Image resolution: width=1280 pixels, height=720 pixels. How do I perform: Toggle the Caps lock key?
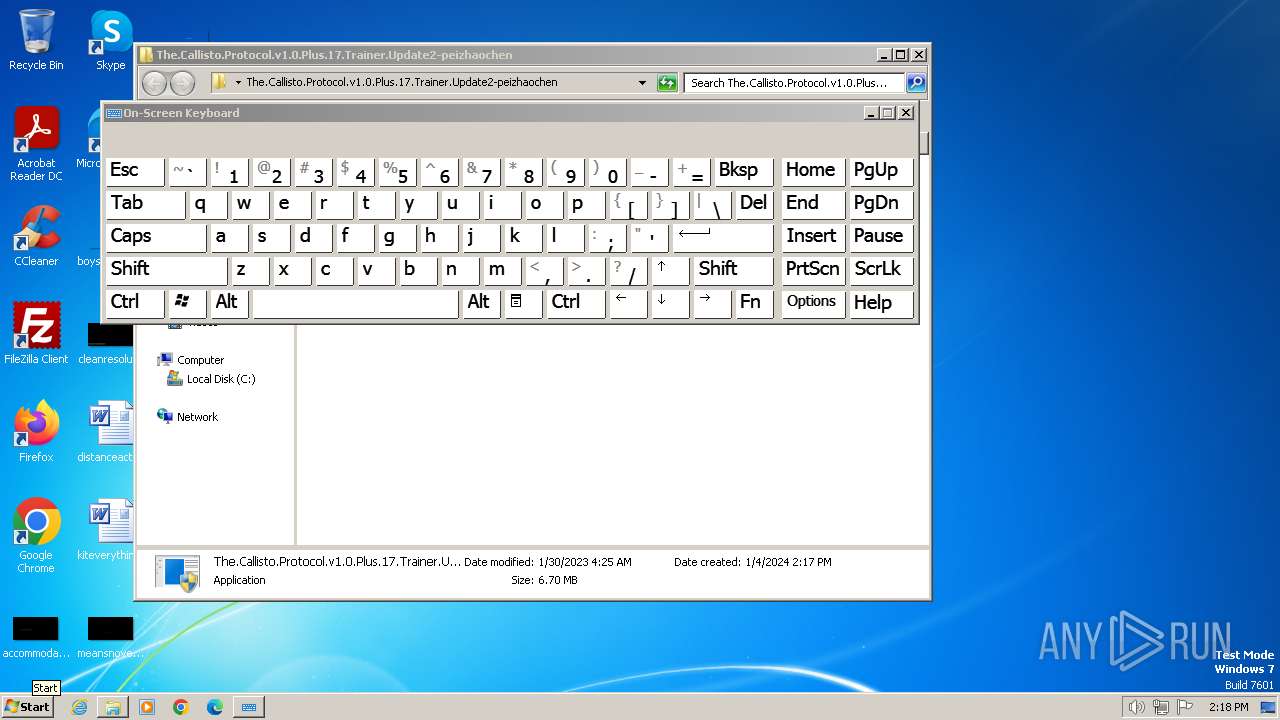155,237
